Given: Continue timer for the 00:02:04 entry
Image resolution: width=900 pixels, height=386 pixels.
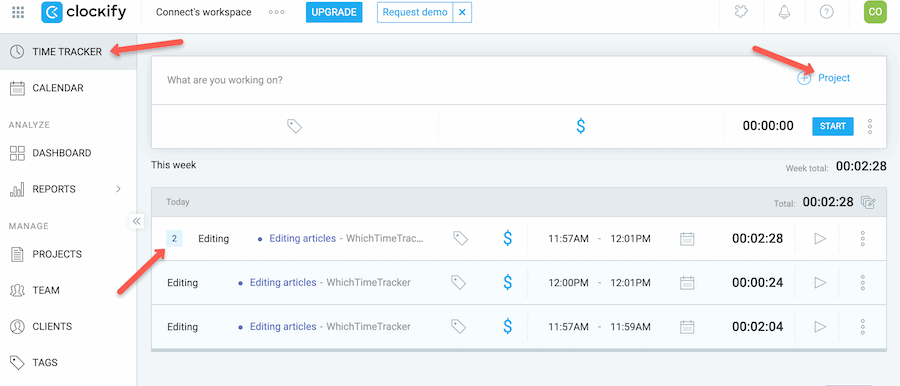Looking at the screenshot, I should click(x=820, y=327).
